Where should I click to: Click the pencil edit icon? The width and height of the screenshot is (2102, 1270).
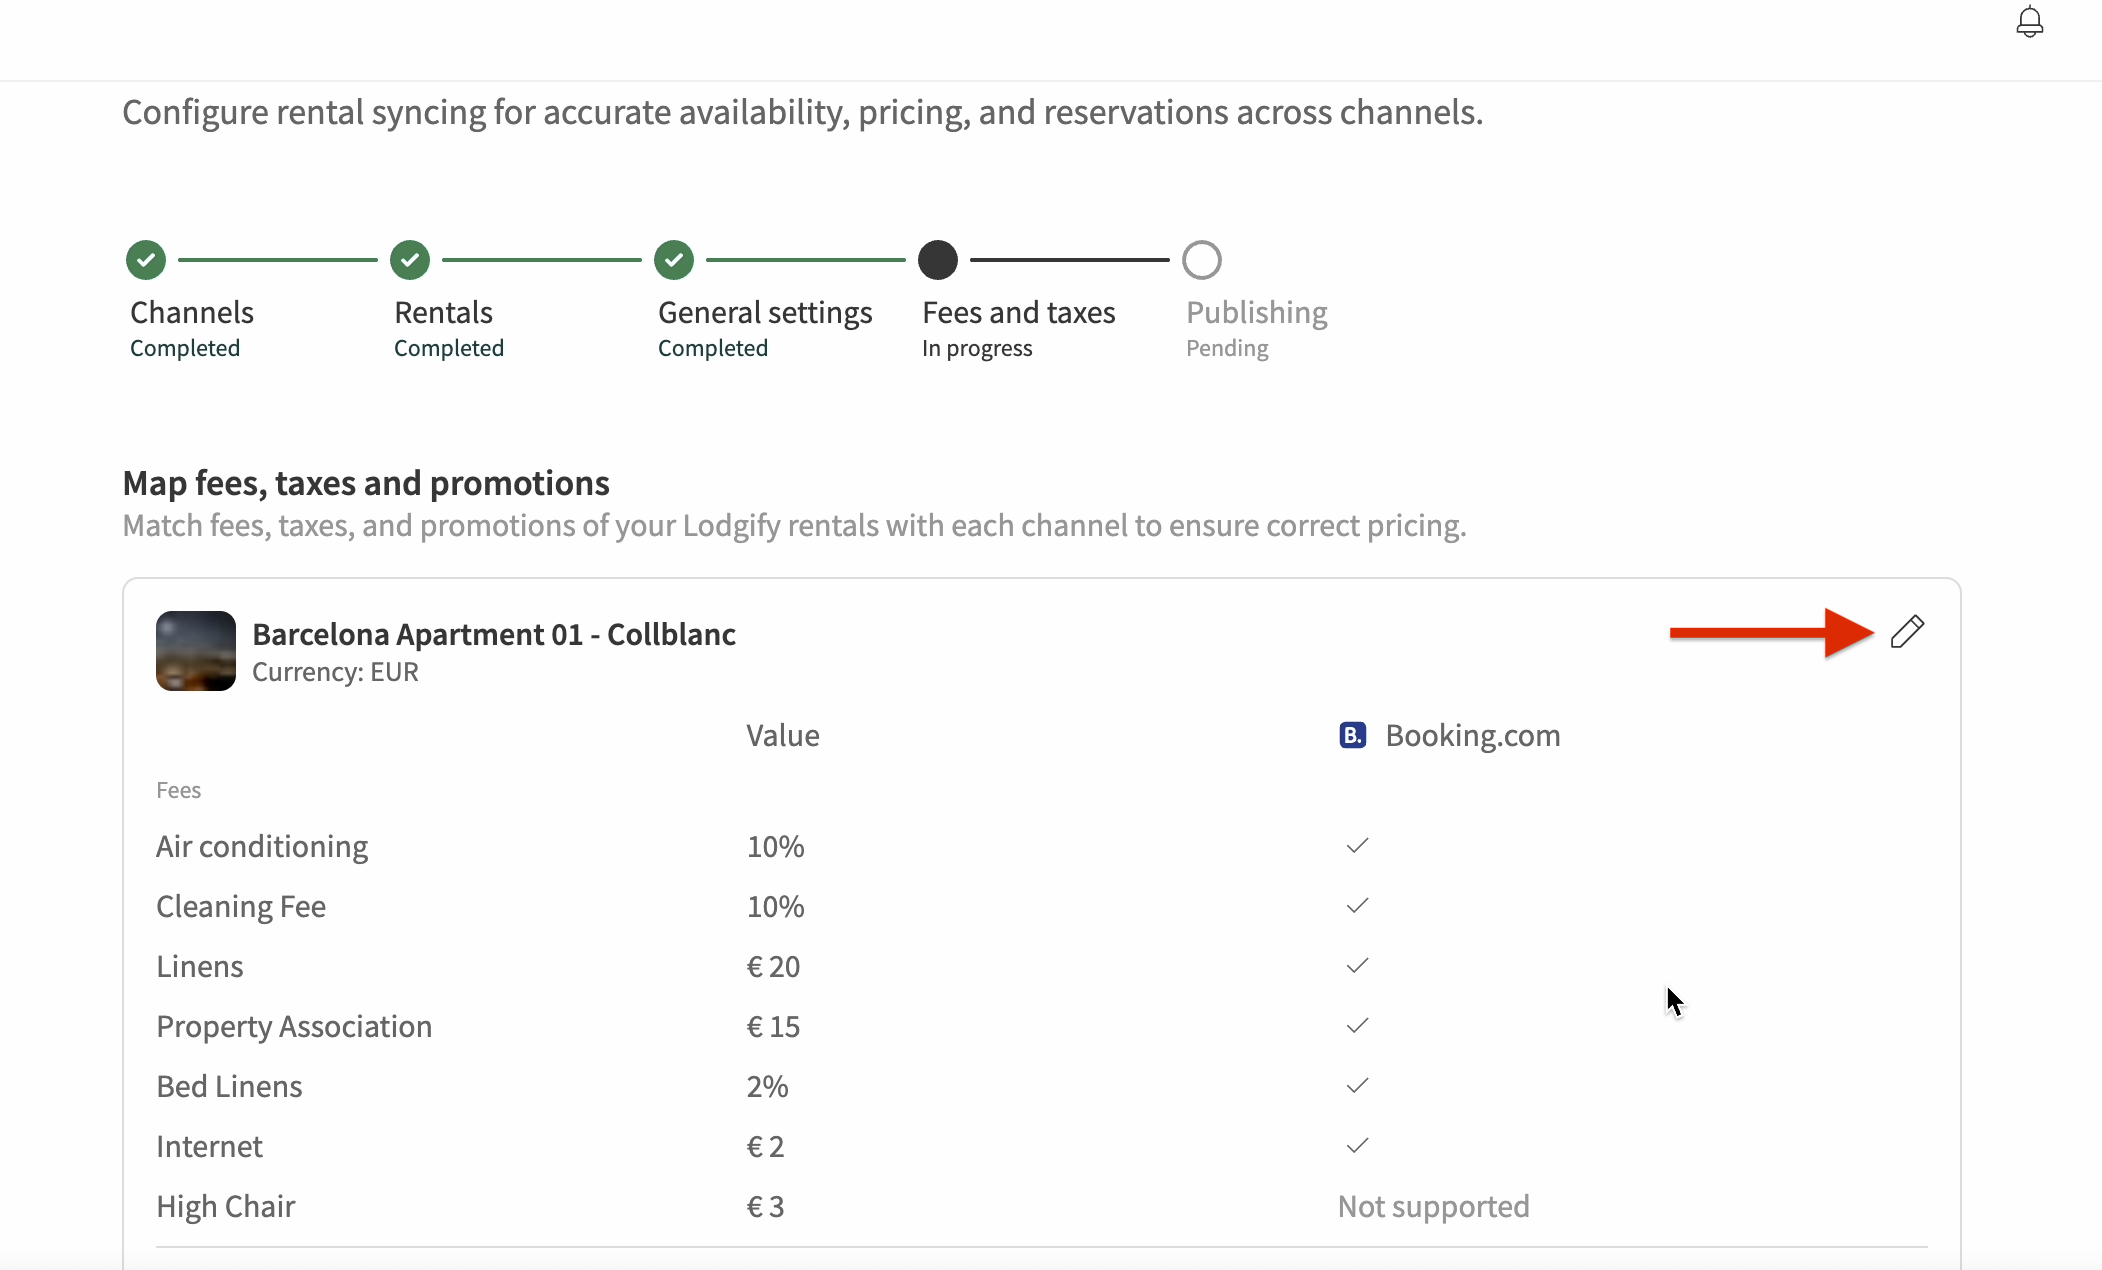point(1907,632)
